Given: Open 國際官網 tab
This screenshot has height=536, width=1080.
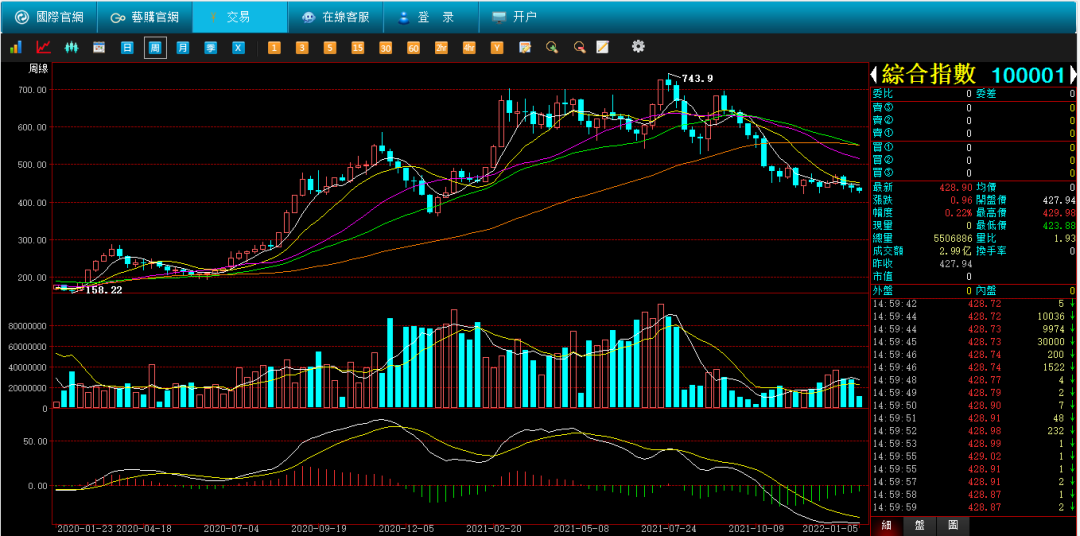Looking at the screenshot, I should click(49, 17).
